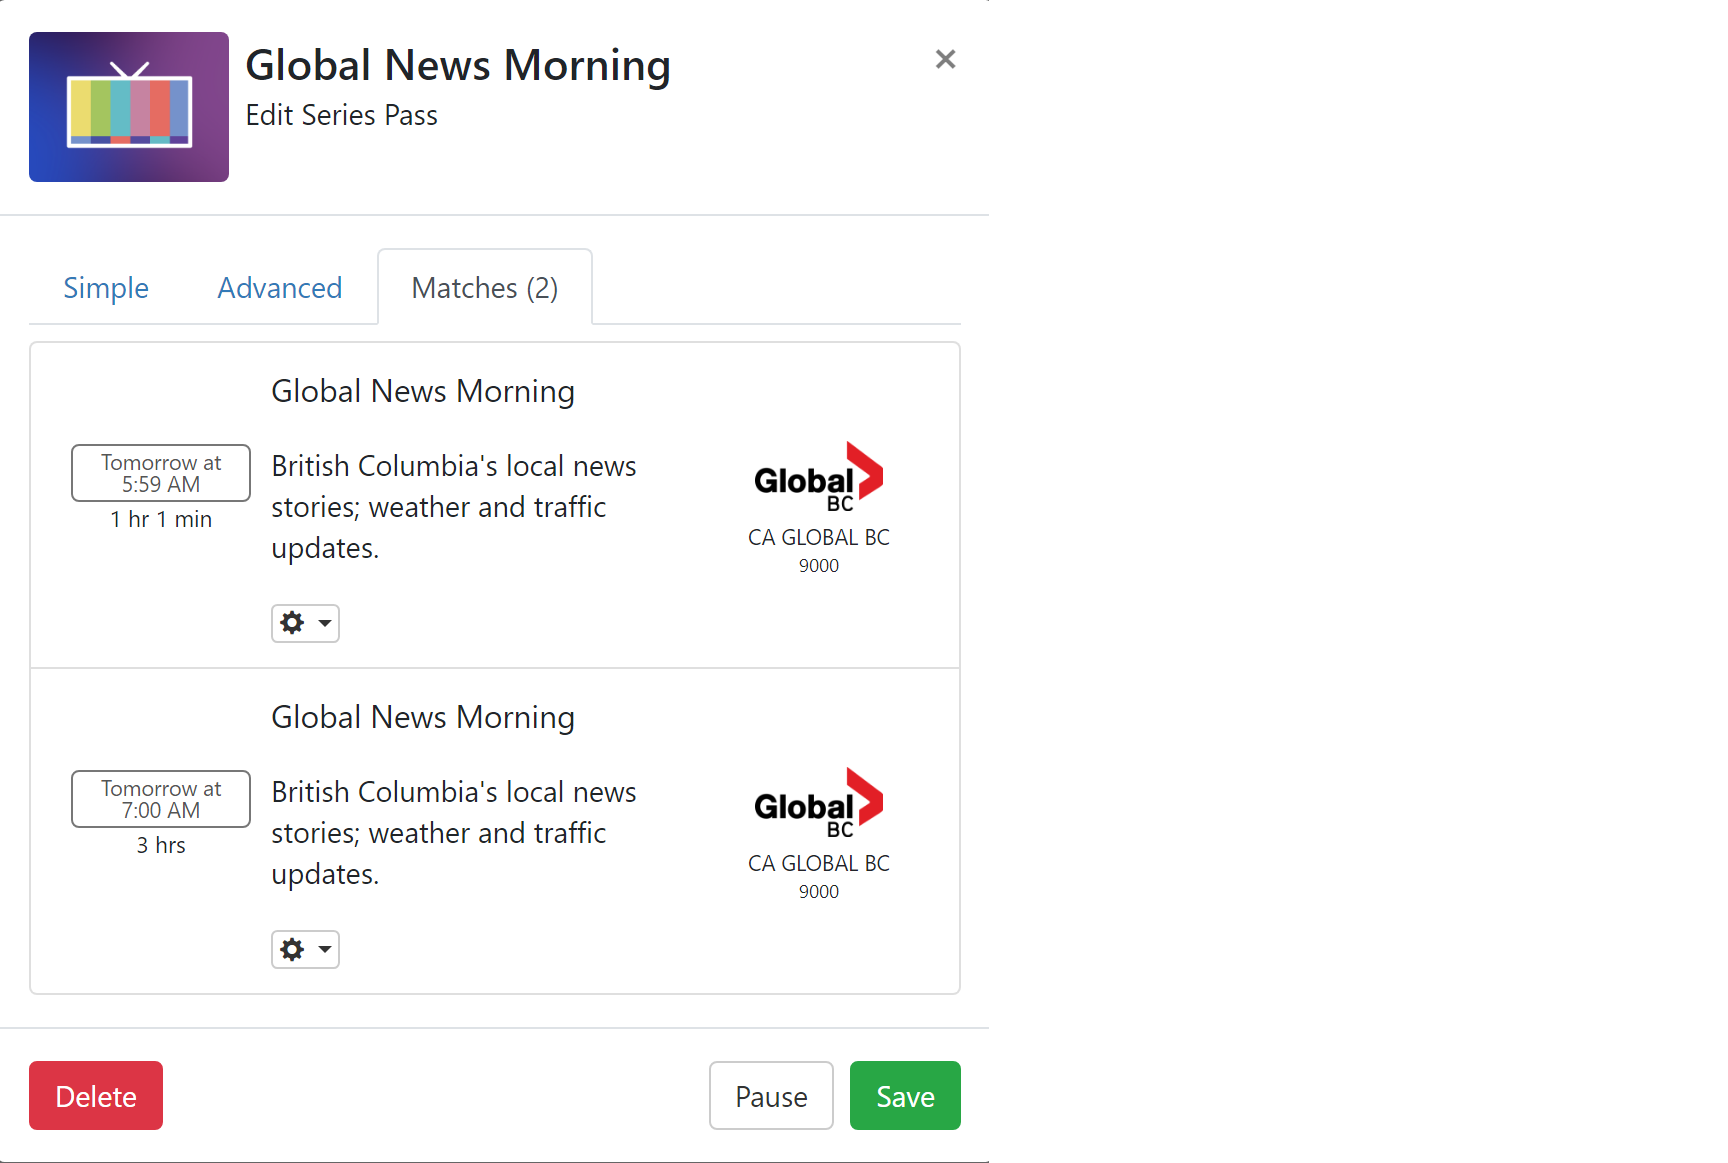Select the 'Tomorrow at 7:00 AM' time badge
1728x1163 pixels.
point(161,799)
